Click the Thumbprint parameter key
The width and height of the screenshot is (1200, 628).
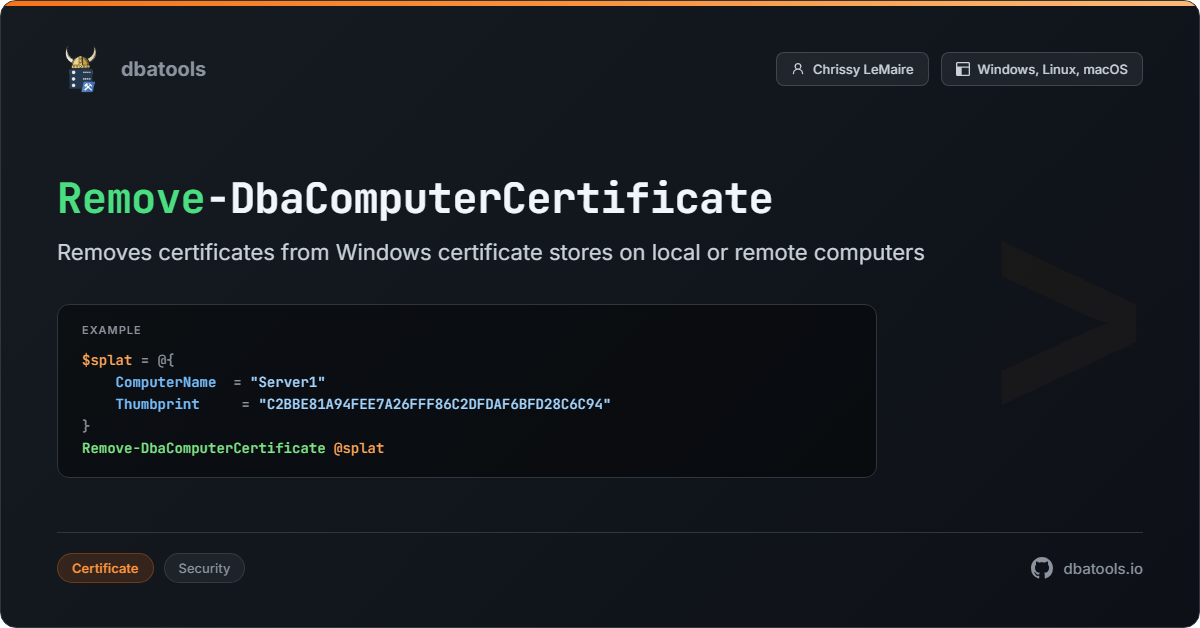point(157,404)
